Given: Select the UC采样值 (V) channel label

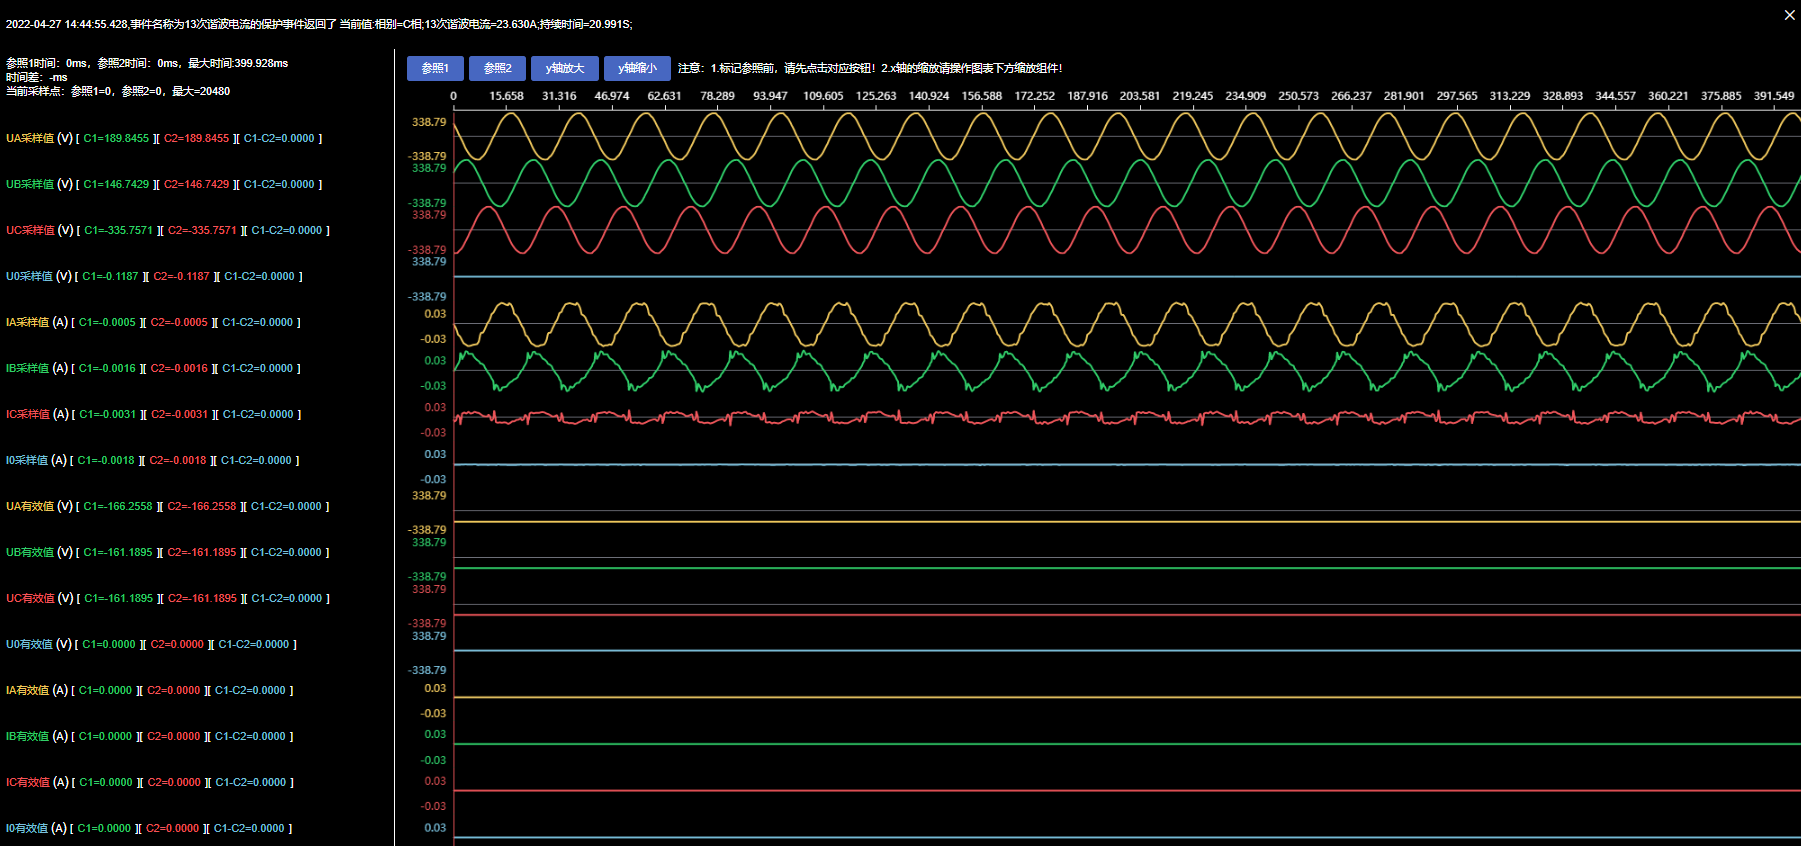Looking at the screenshot, I should (x=40, y=230).
